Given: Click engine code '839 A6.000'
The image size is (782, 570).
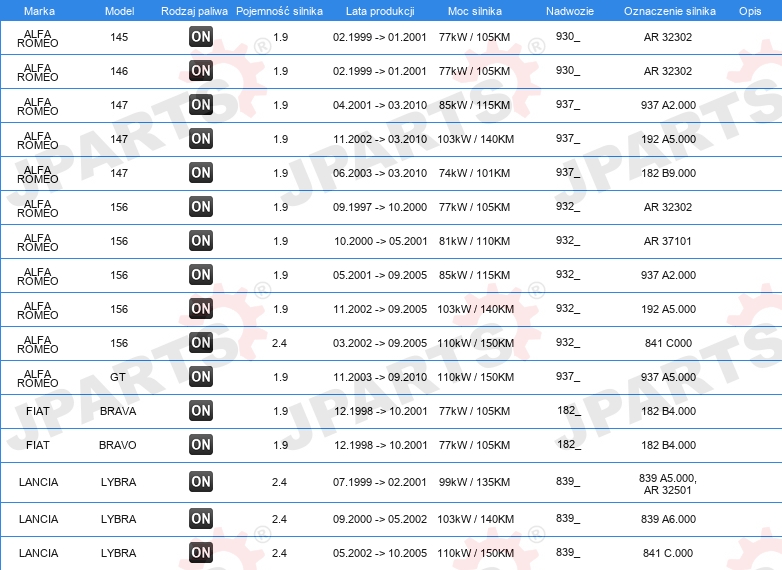Looking at the screenshot, I should pyautogui.click(x=668, y=519).
